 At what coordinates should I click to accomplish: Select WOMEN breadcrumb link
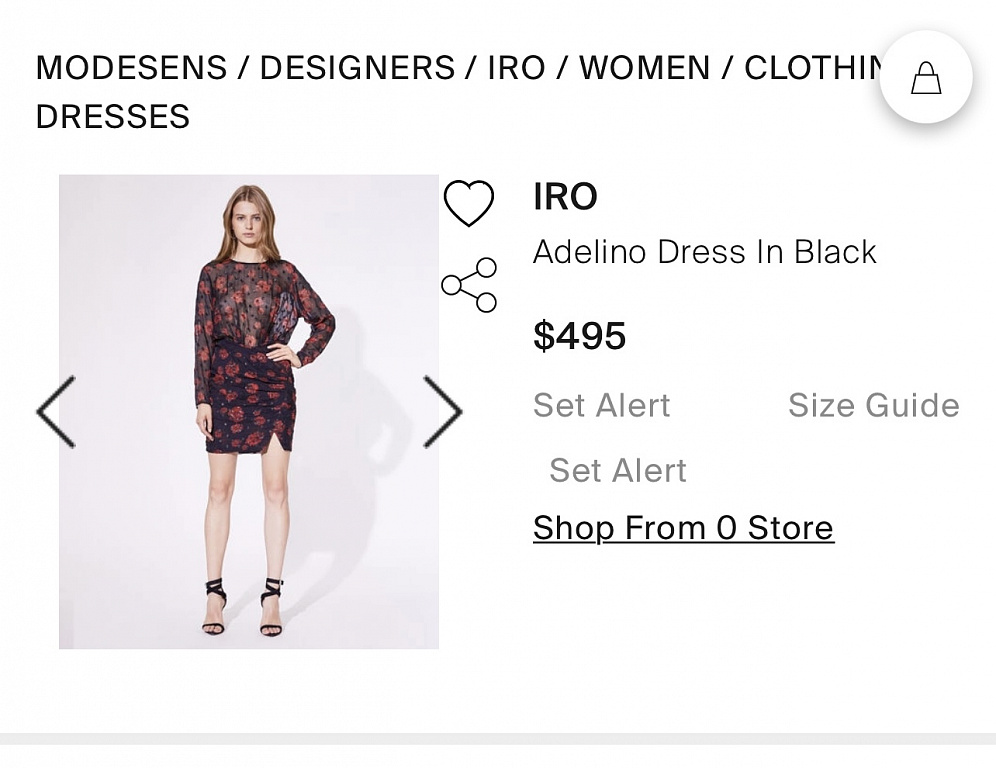pyautogui.click(x=644, y=68)
